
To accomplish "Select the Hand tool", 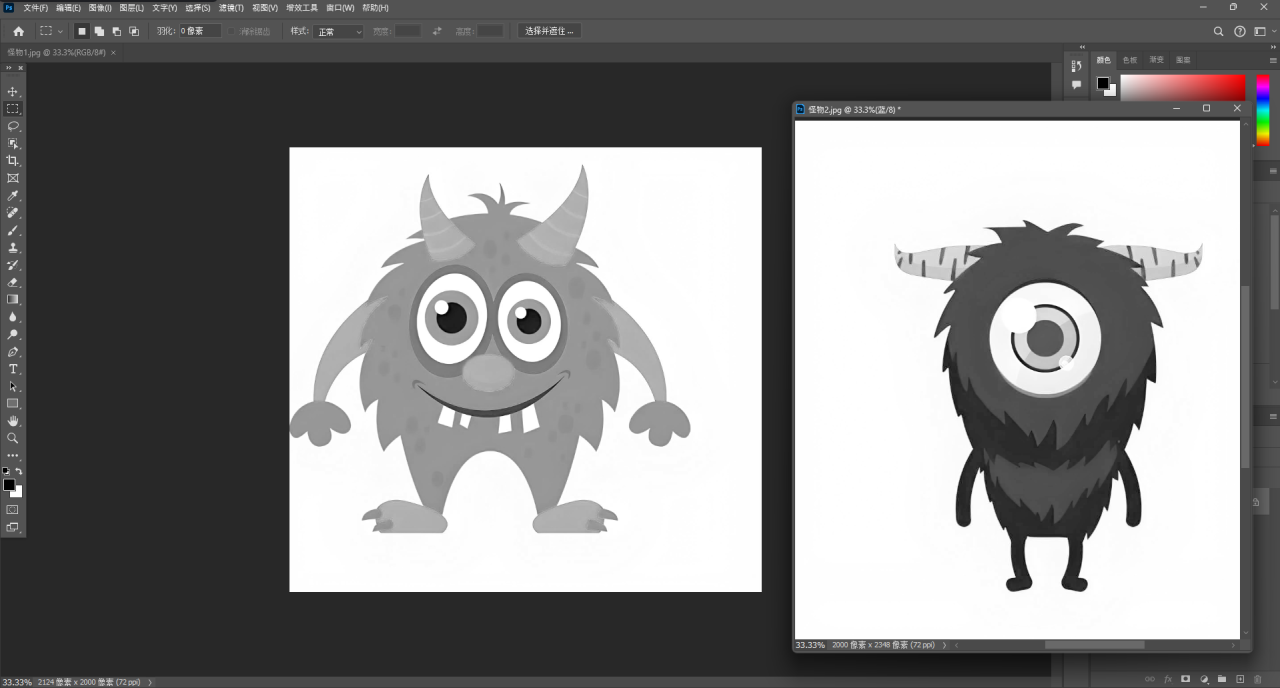I will (13, 421).
